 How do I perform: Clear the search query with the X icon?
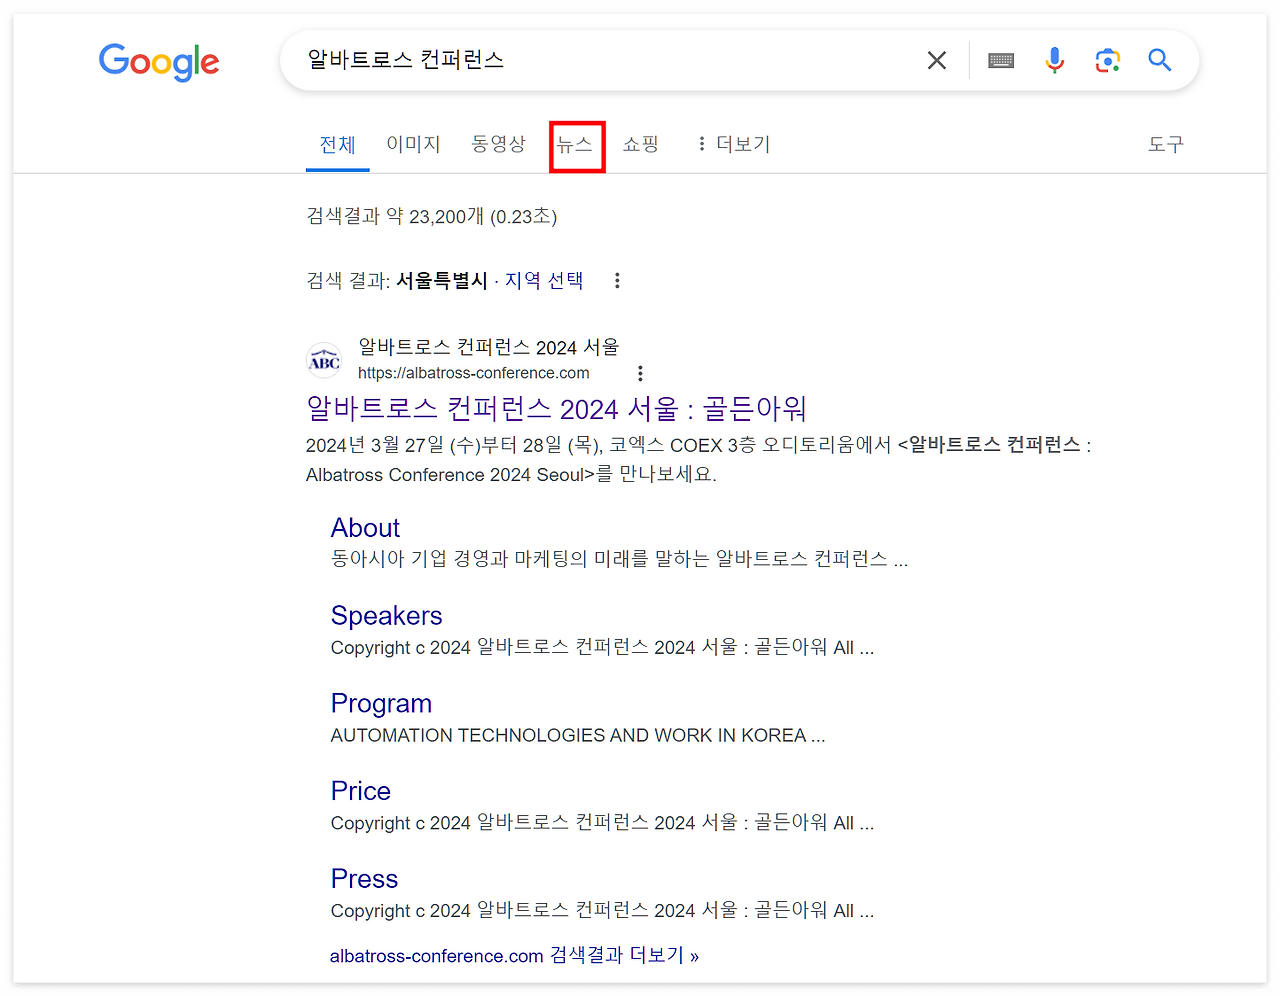[x=937, y=61]
